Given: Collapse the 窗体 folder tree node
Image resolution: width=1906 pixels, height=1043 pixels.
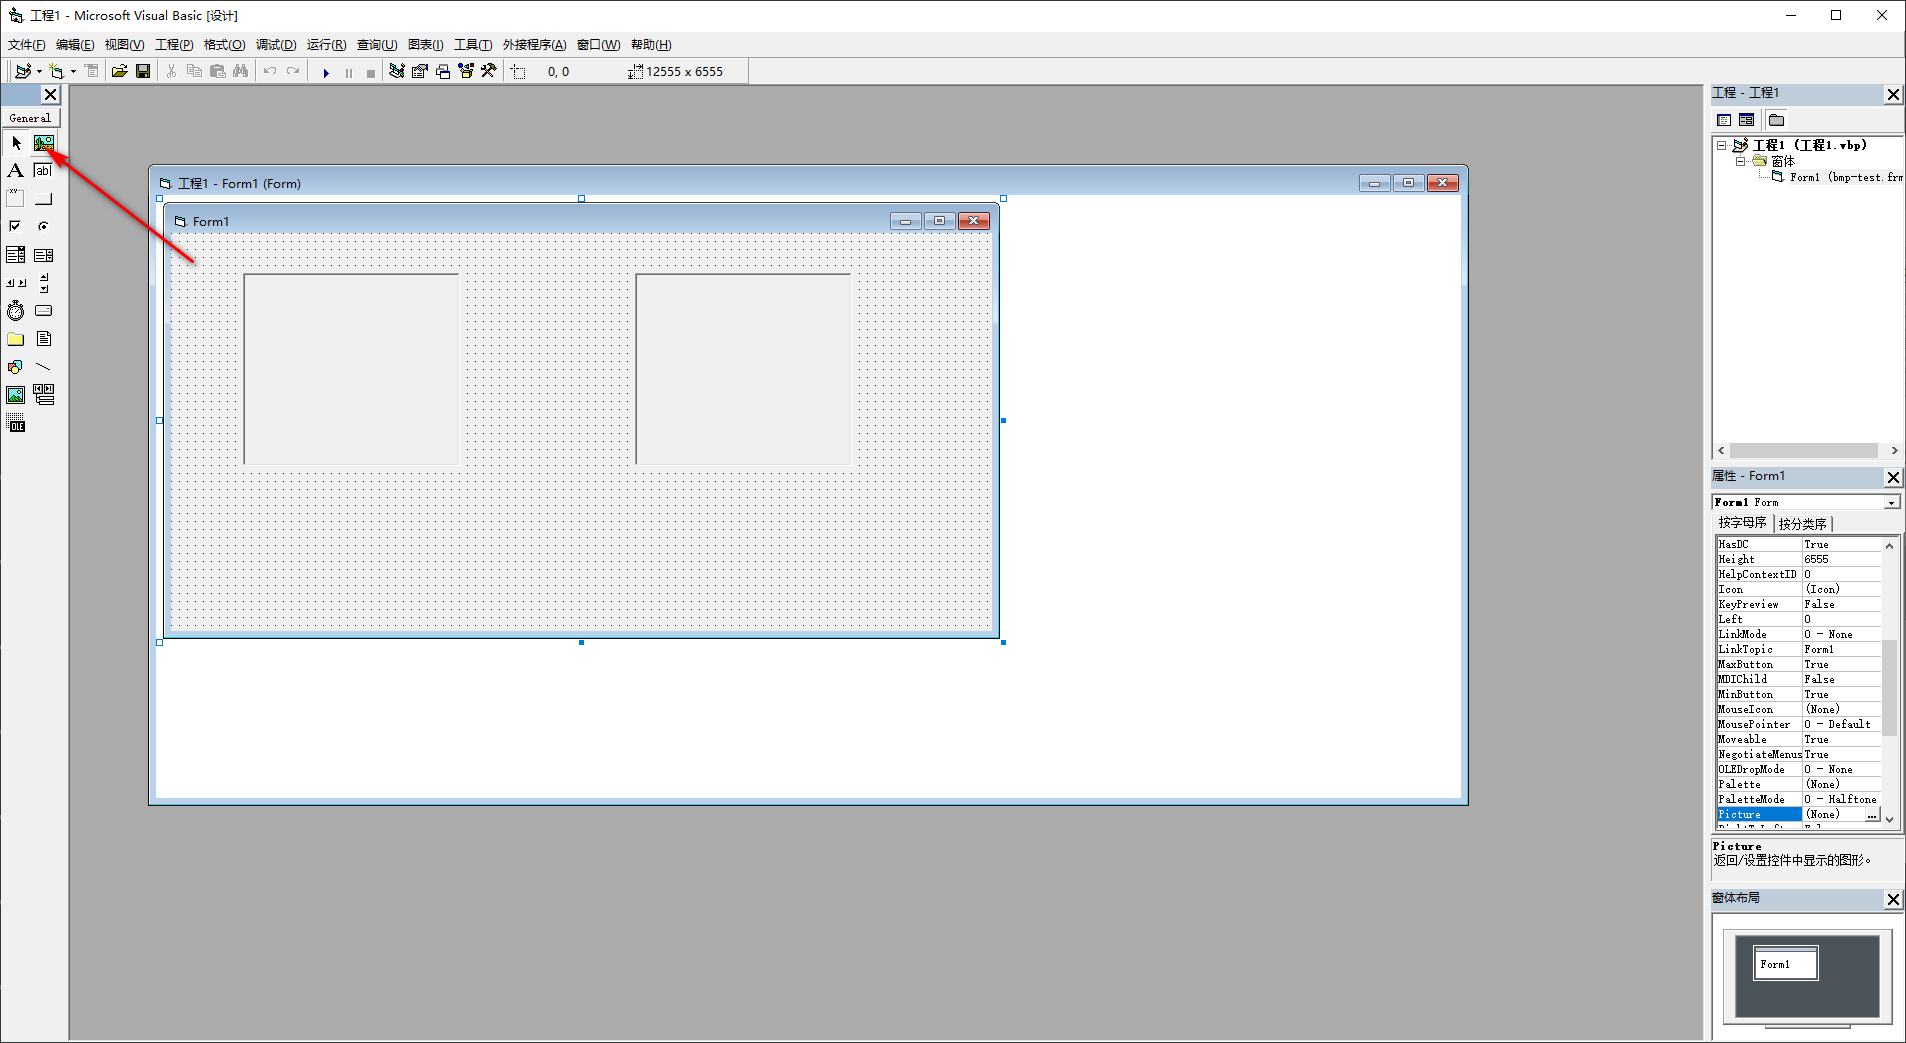Looking at the screenshot, I should [1739, 161].
